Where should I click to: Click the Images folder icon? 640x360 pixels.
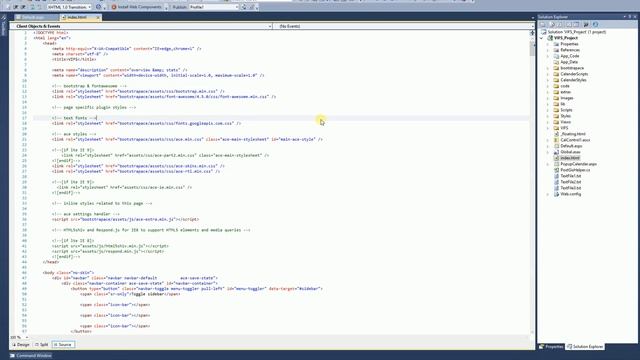tap(556, 98)
